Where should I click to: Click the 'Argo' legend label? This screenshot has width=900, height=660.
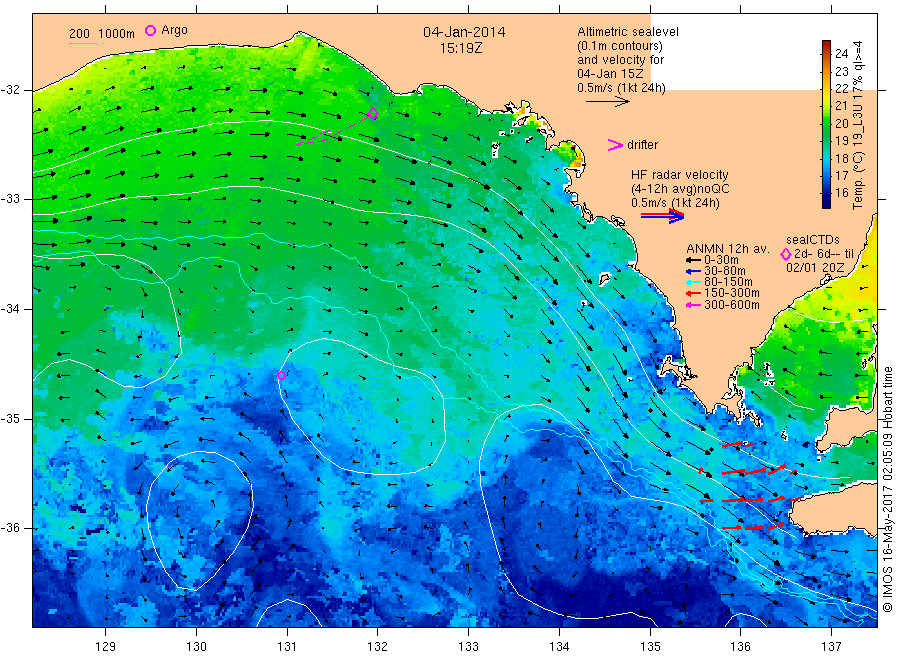(x=174, y=30)
